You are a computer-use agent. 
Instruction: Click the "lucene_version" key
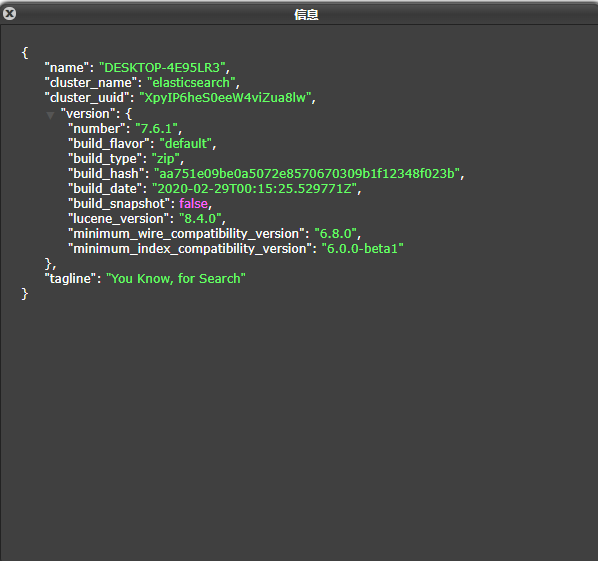[x=119, y=219]
